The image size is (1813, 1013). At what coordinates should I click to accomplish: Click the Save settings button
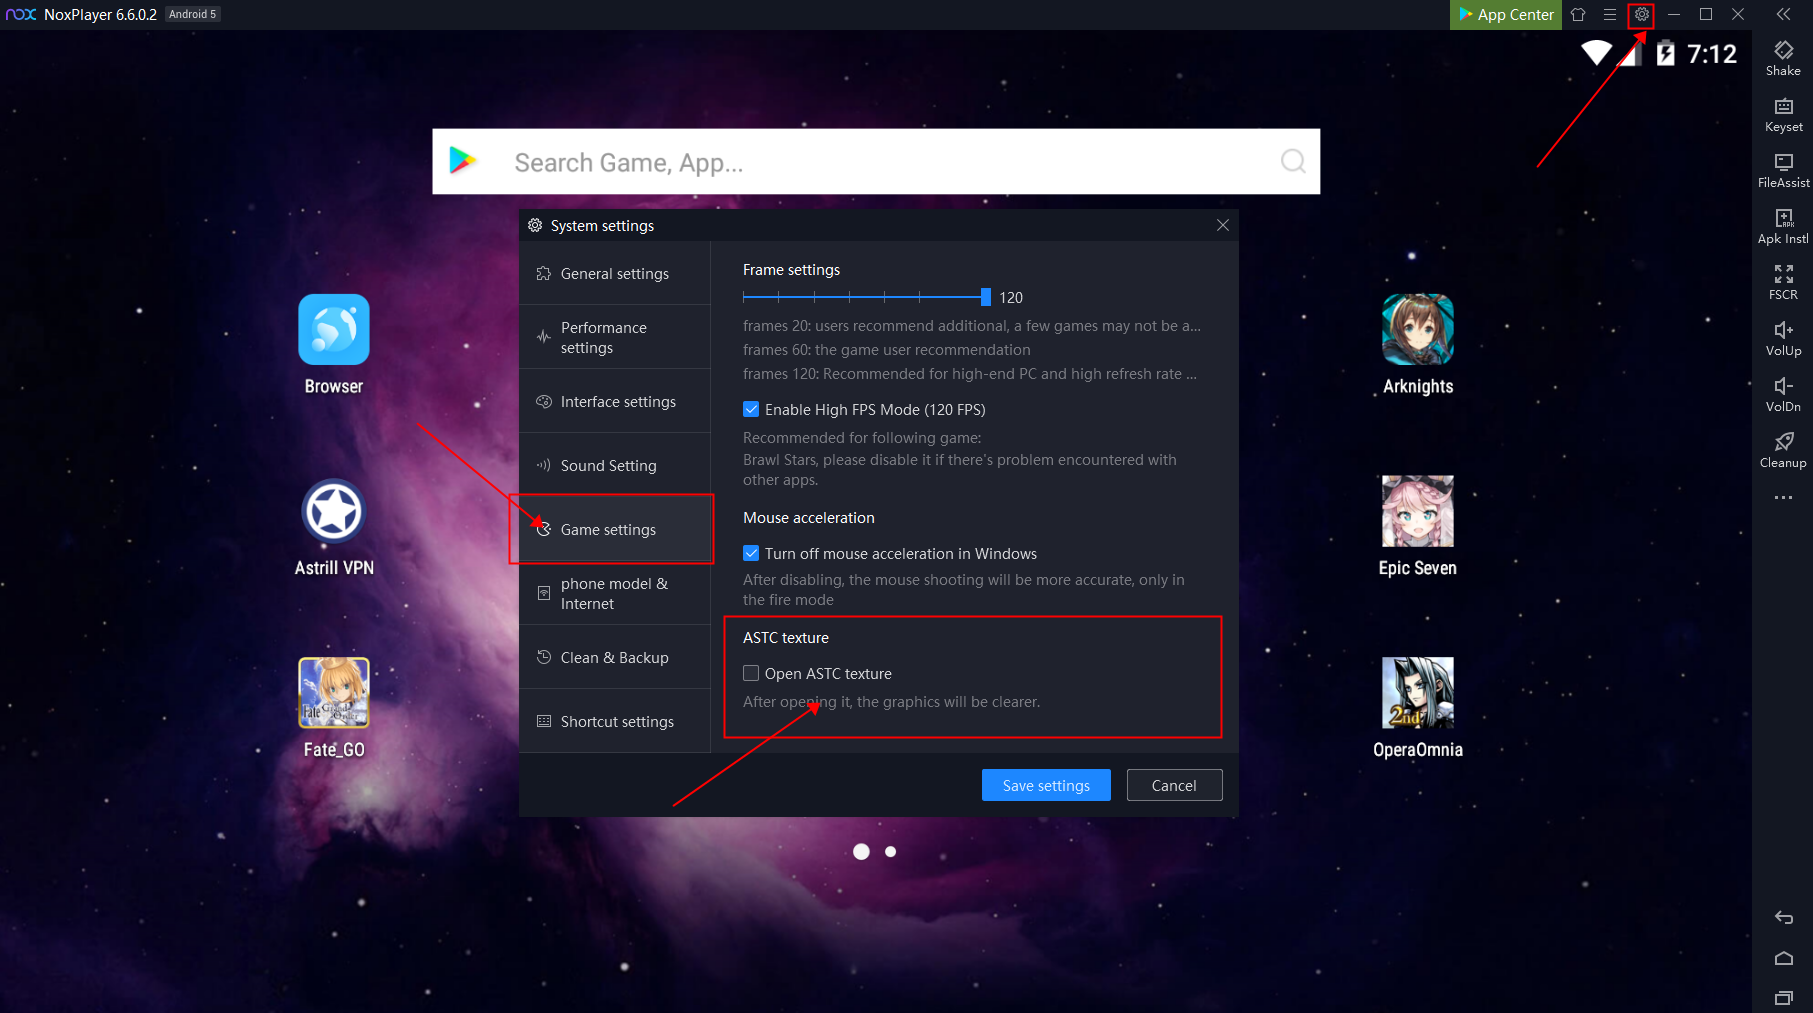1046,785
